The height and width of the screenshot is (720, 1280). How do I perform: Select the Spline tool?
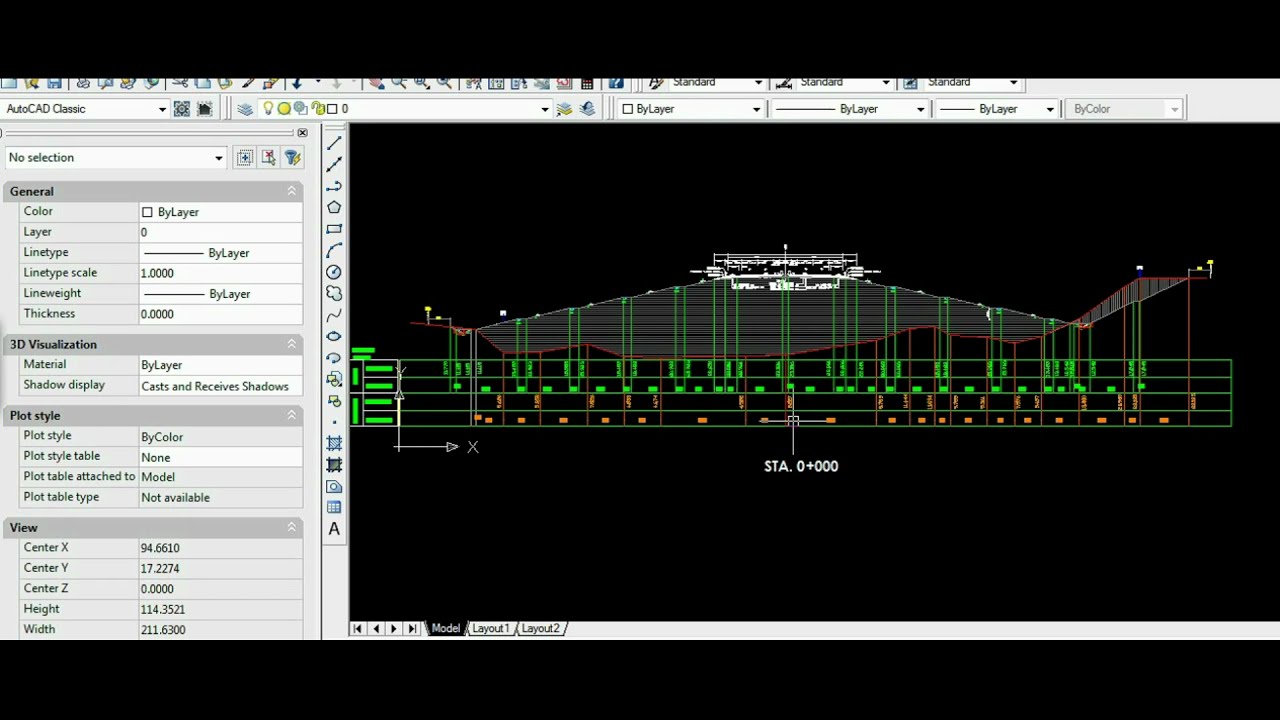[334, 315]
